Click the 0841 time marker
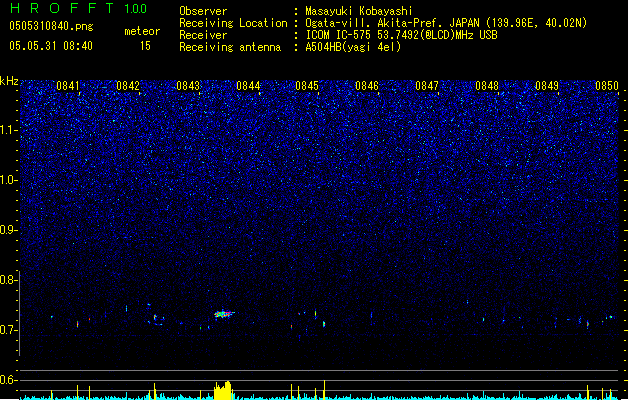 68,86
